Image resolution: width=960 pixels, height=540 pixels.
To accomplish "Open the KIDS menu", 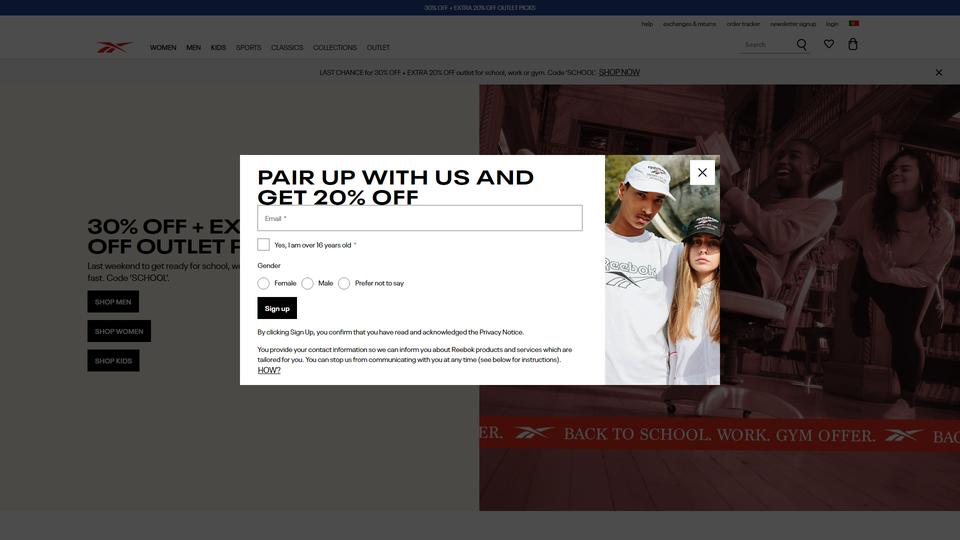I will [x=218, y=48].
